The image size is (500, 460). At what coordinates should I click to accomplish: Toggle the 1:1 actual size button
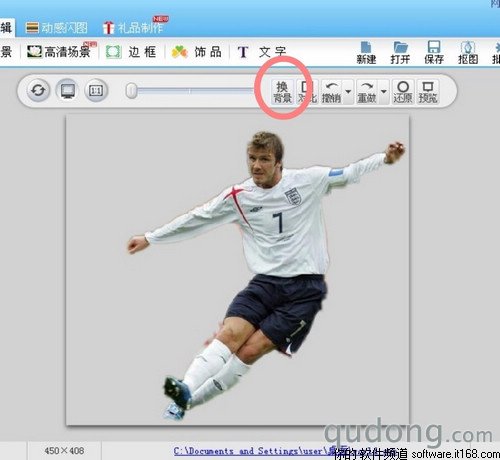click(x=96, y=90)
